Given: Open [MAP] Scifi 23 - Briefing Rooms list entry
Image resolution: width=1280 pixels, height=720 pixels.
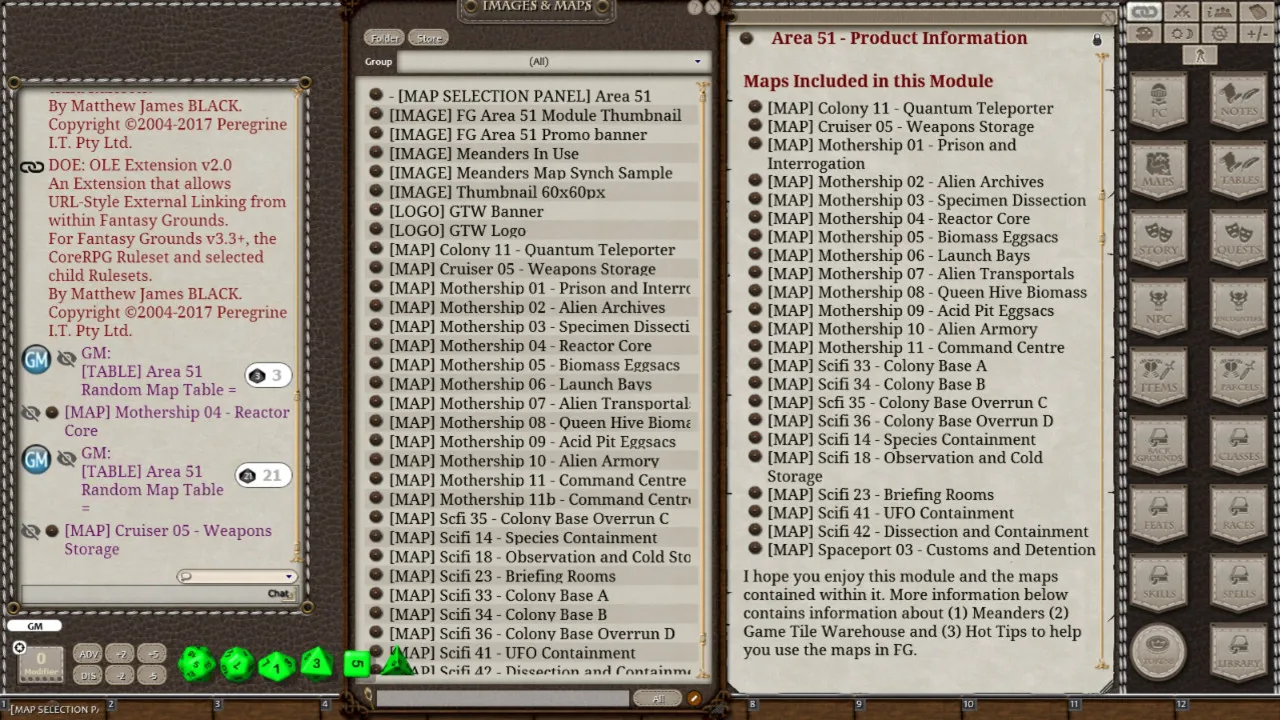Looking at the screenshot, I should point(502,576).
